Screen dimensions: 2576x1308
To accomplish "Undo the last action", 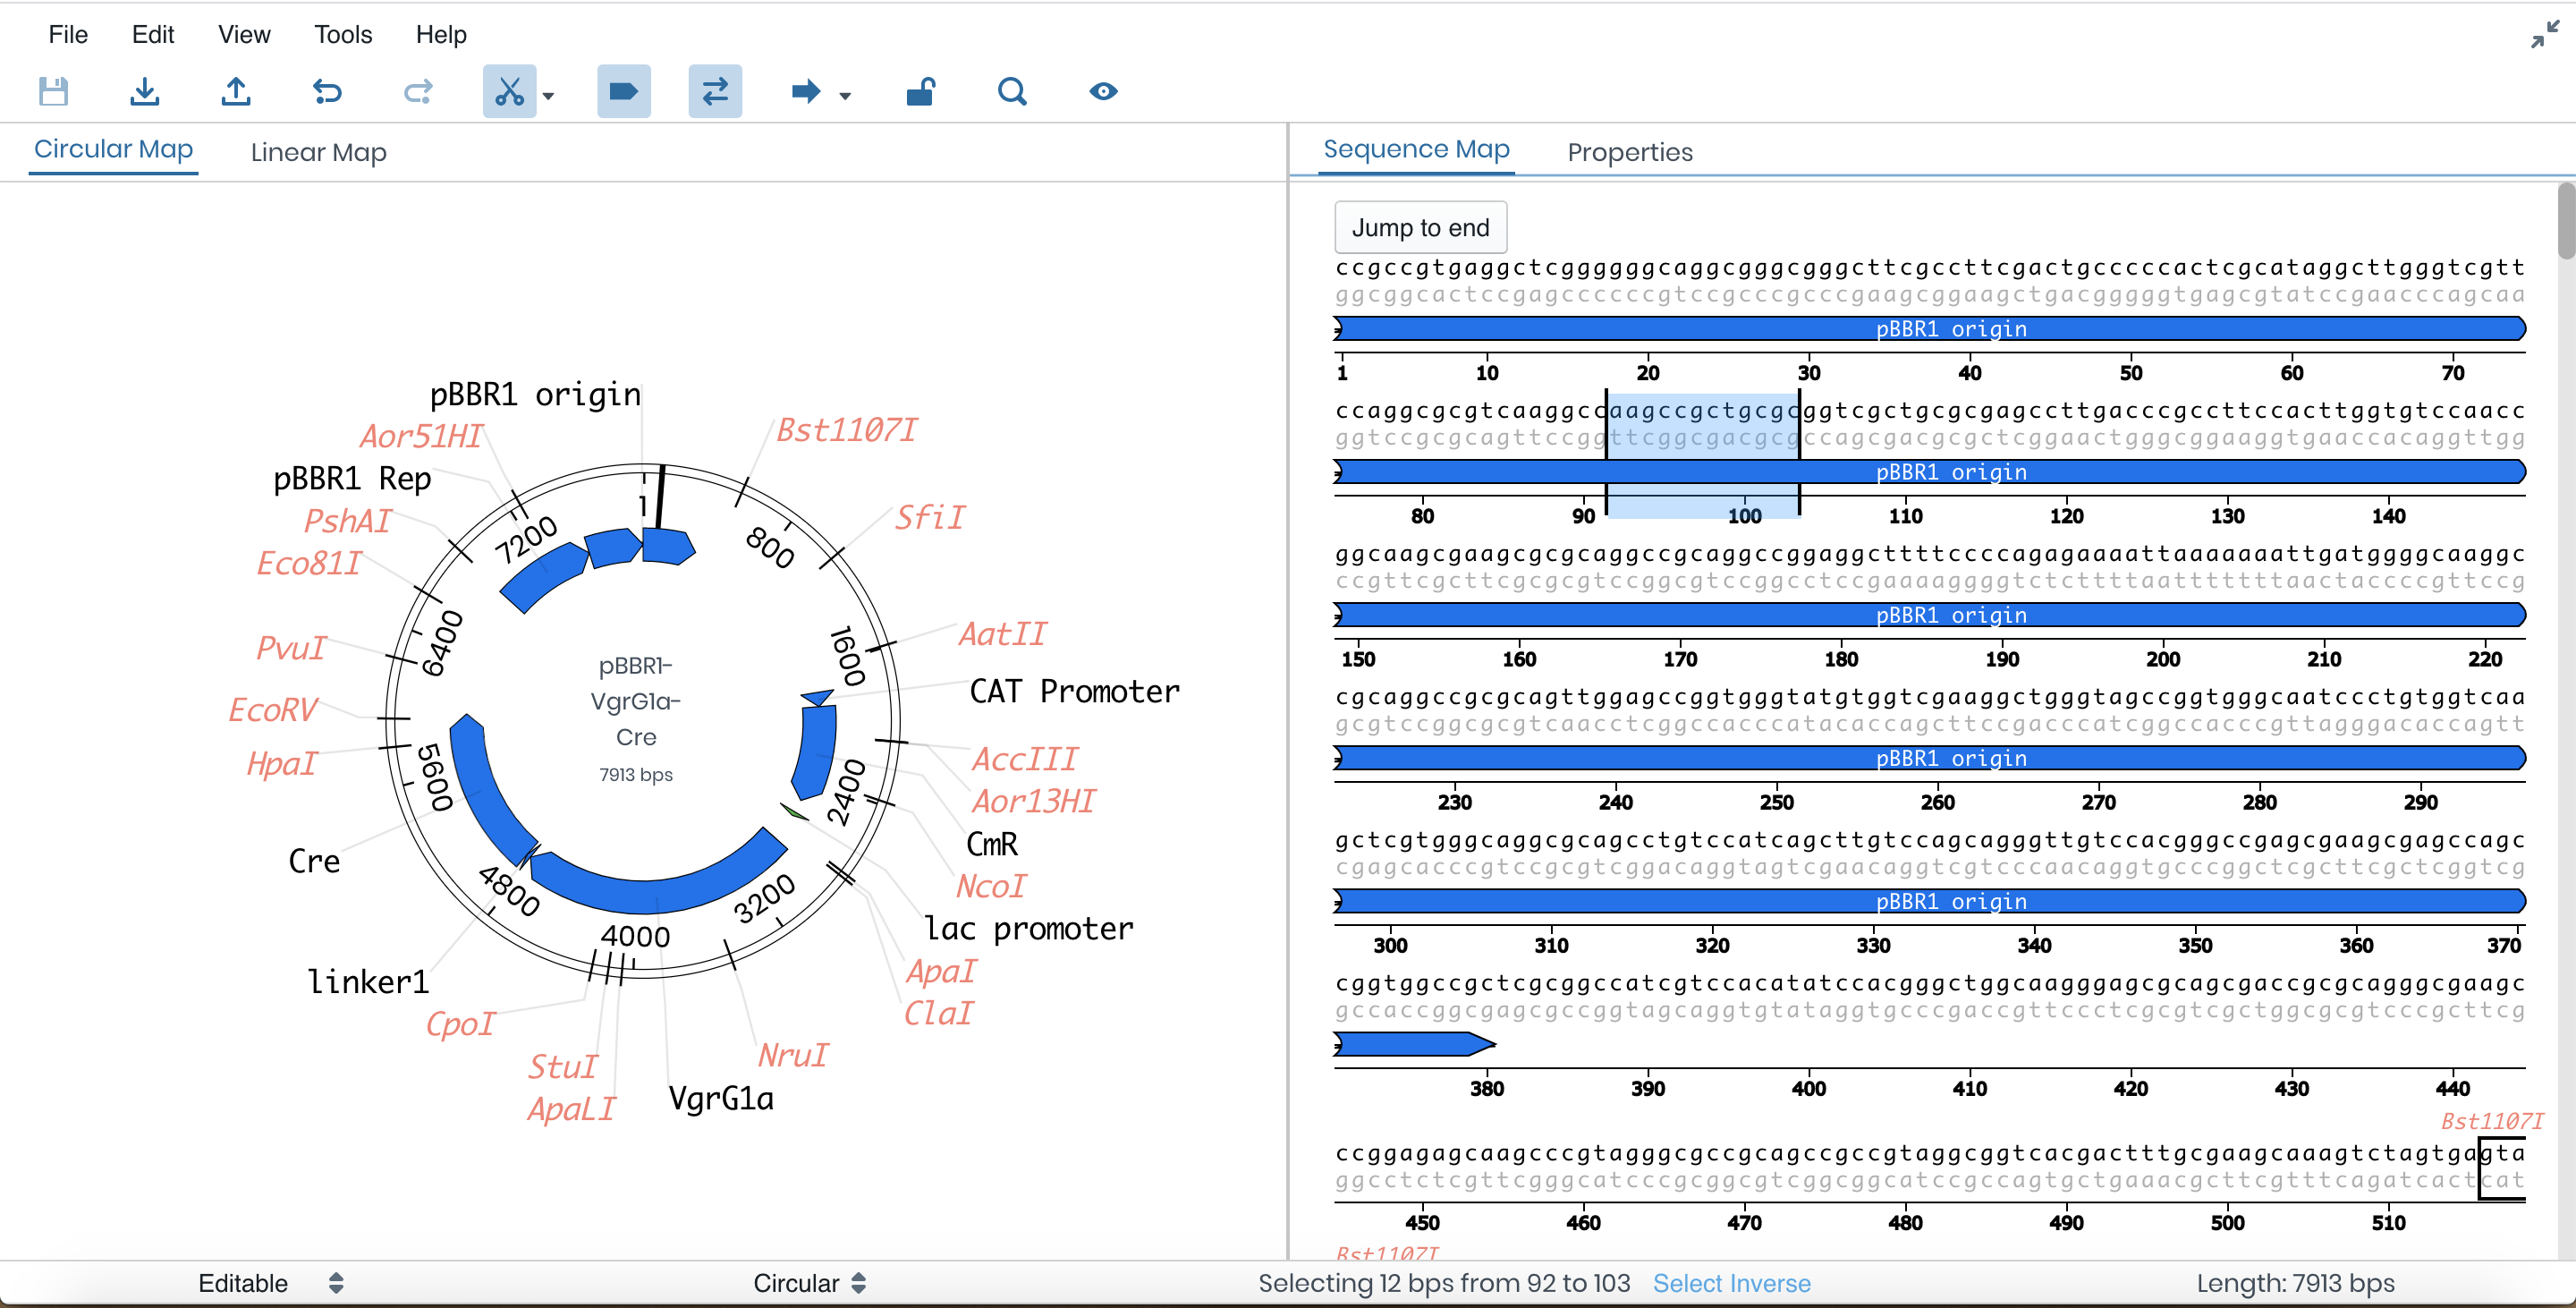I will click(x=327, y=92).
